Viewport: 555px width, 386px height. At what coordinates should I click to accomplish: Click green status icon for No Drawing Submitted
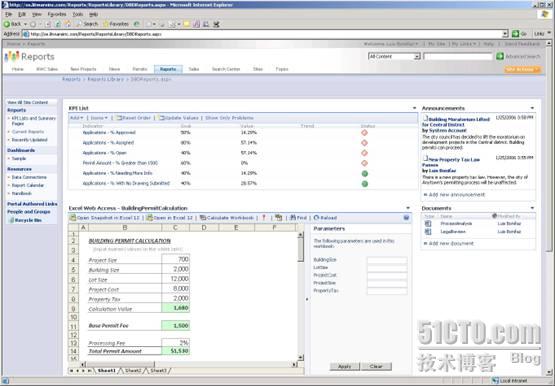365,184
